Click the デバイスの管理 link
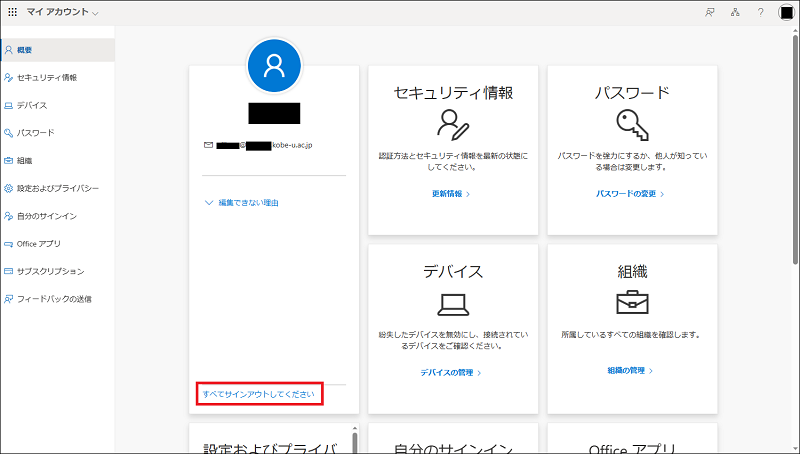The image size is (800, 454). click(451, 373)
